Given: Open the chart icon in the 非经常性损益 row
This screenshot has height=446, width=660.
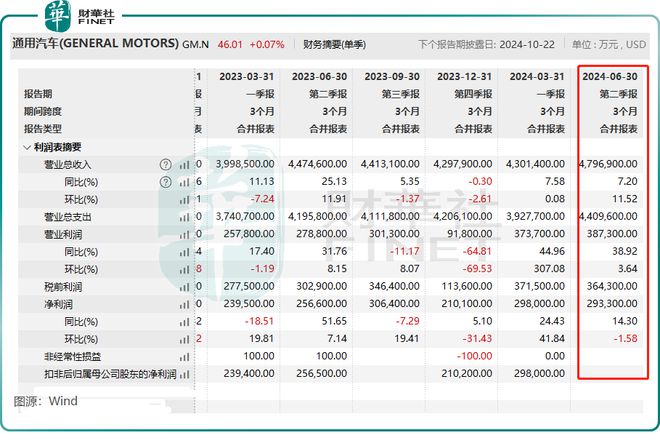Looking at the screenshot, I should coord(184,357).
